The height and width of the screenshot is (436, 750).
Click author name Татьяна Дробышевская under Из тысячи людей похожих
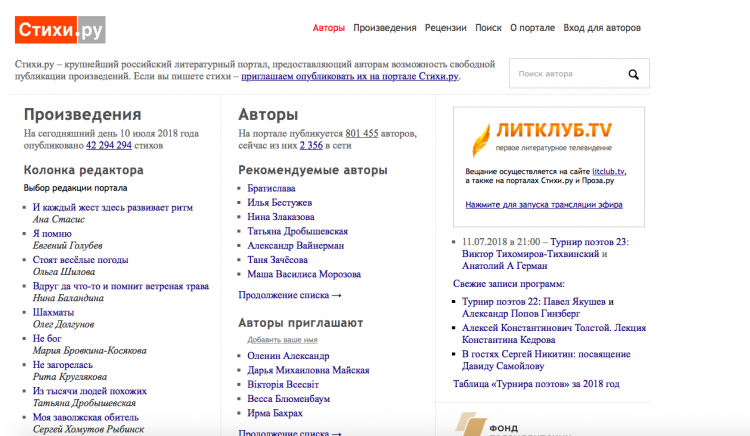point(84,403)
